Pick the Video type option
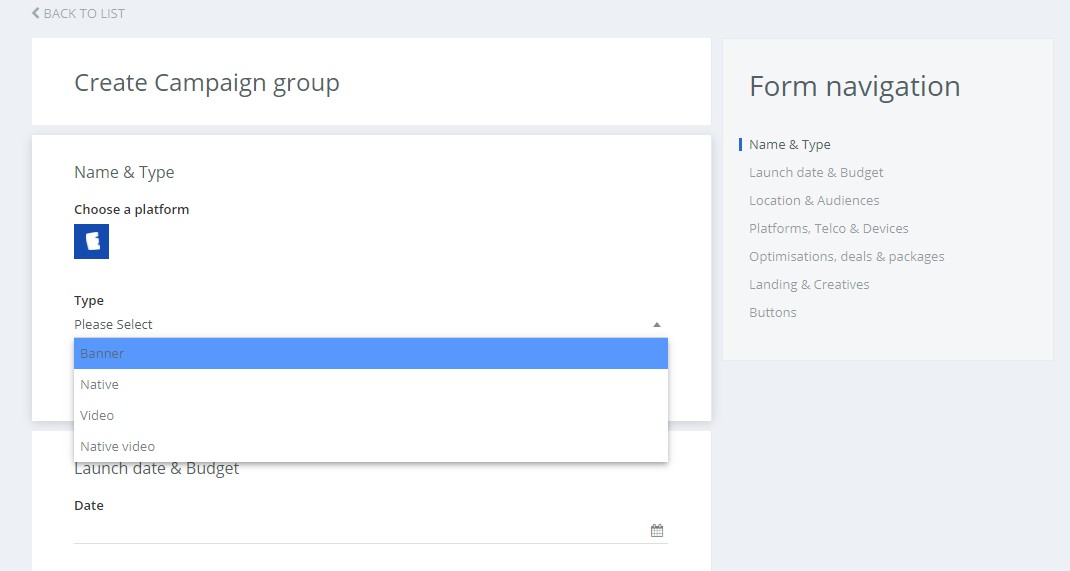The width and height of the screenshot is (1070, 571). tap(371, 415)
